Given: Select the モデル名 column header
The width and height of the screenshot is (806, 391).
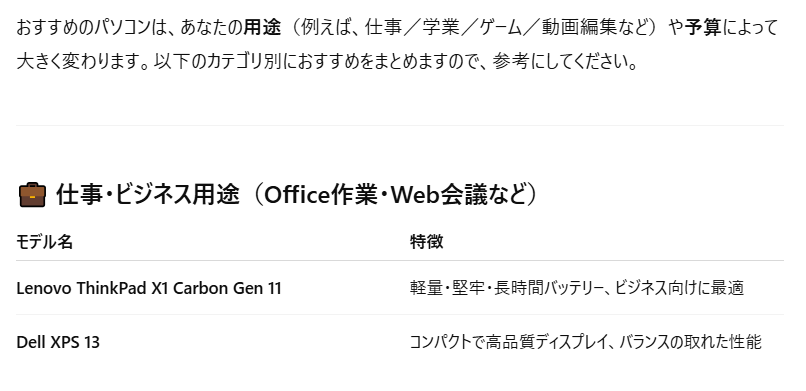Looking at the screenshot, I should point(44,241).
